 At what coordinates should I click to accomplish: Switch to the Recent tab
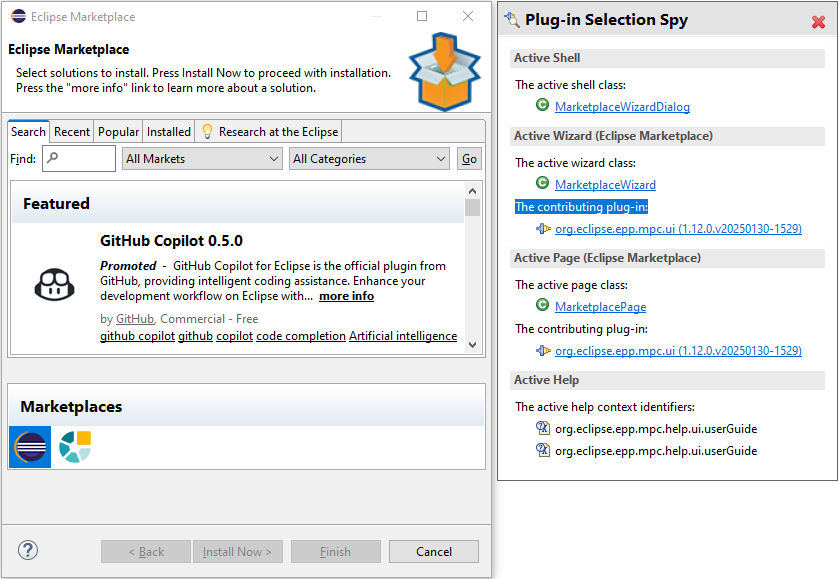(x=72, y=132)
